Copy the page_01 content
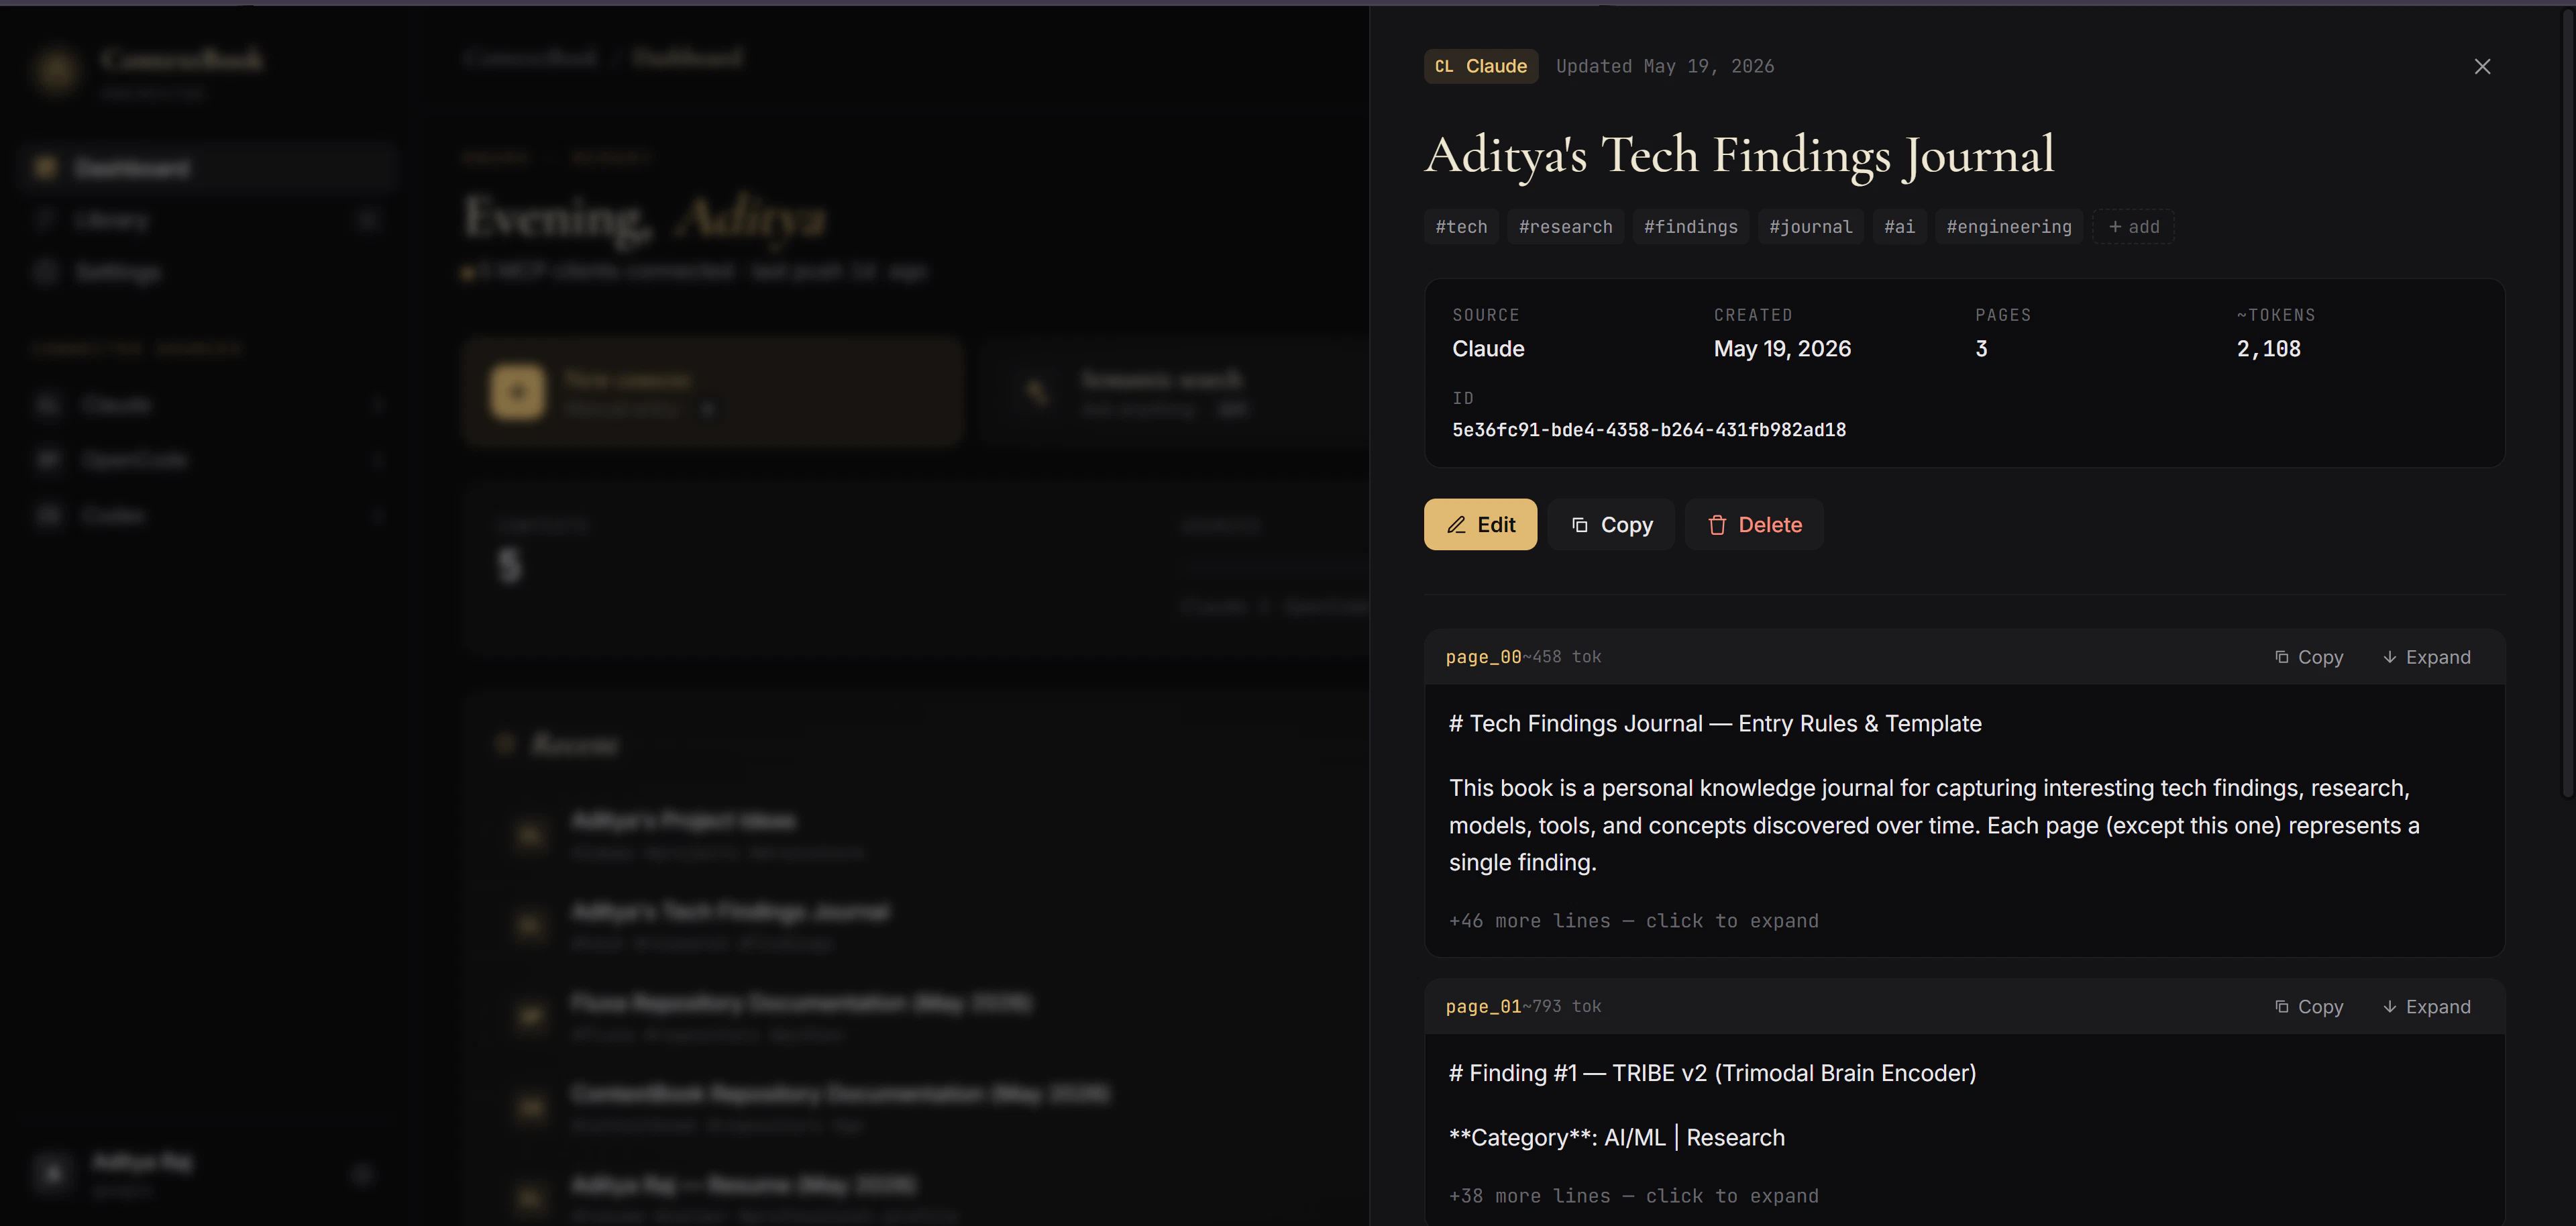This screenshot has width=2576, height=1226. [x=2308, y=1006]
